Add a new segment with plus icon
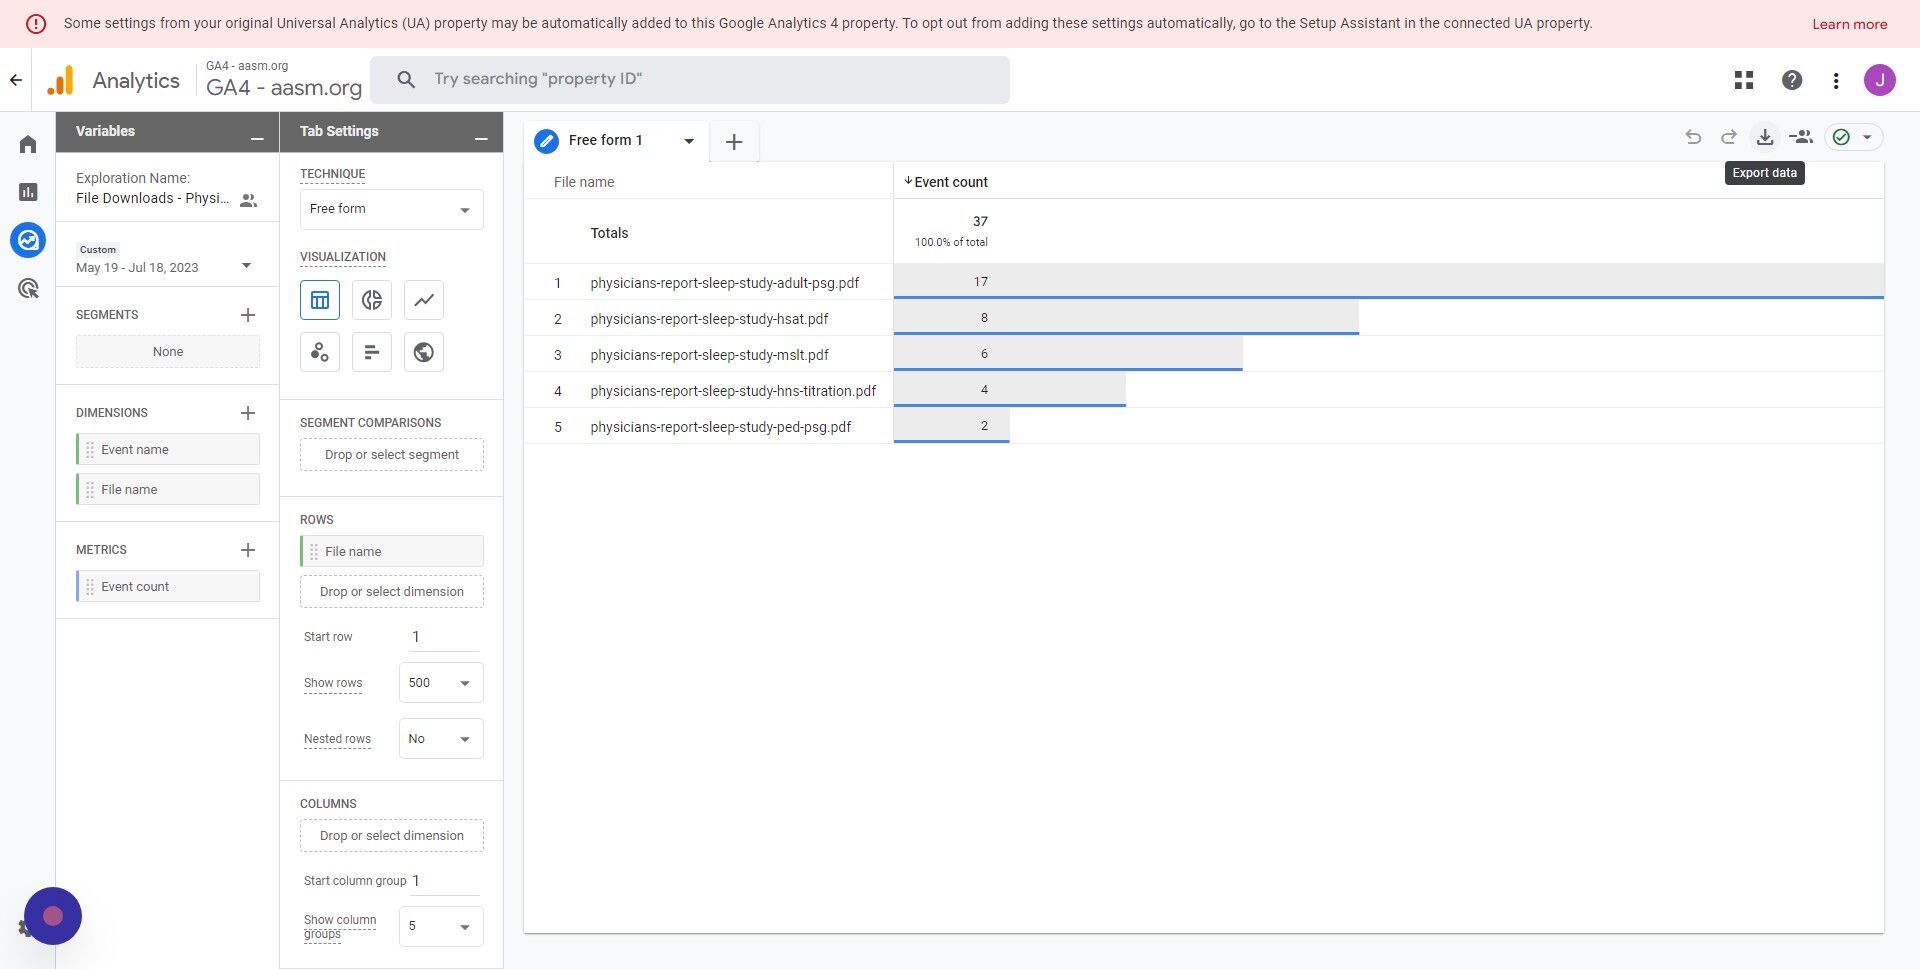Screen dimensions: 1920x969 248,315
